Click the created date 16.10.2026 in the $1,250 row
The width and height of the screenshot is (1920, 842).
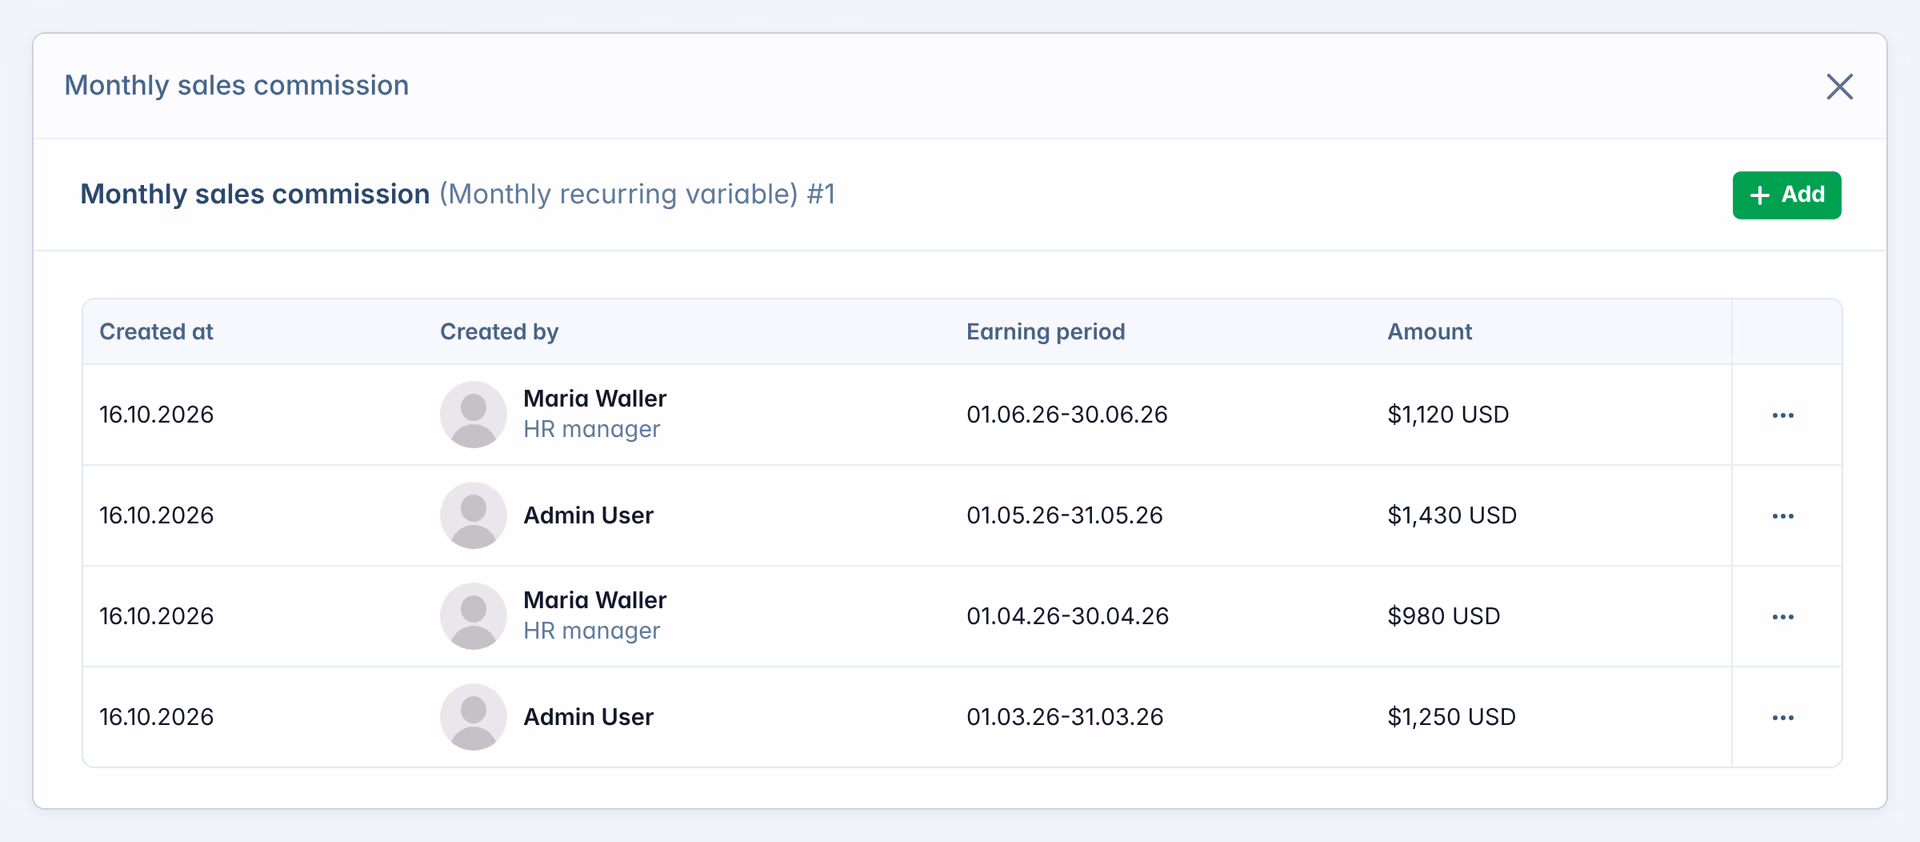(156, 718)
